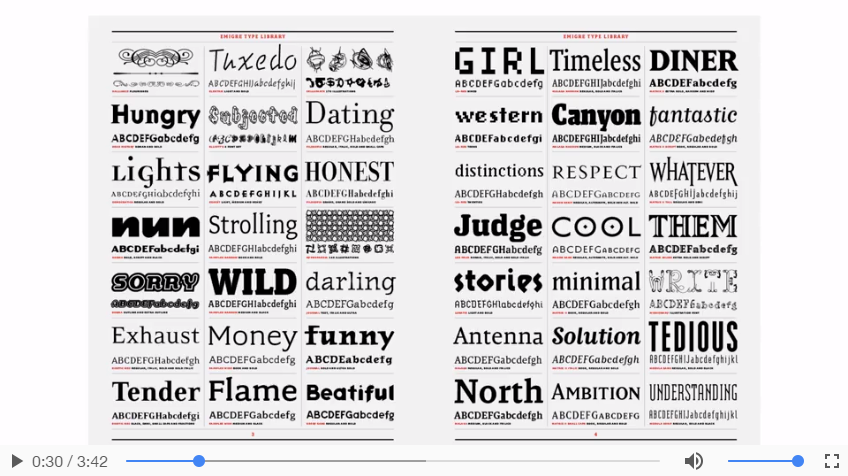Click the 'Dating' font sample
This screenshot has width=848, height=476.
pos(350,115)
